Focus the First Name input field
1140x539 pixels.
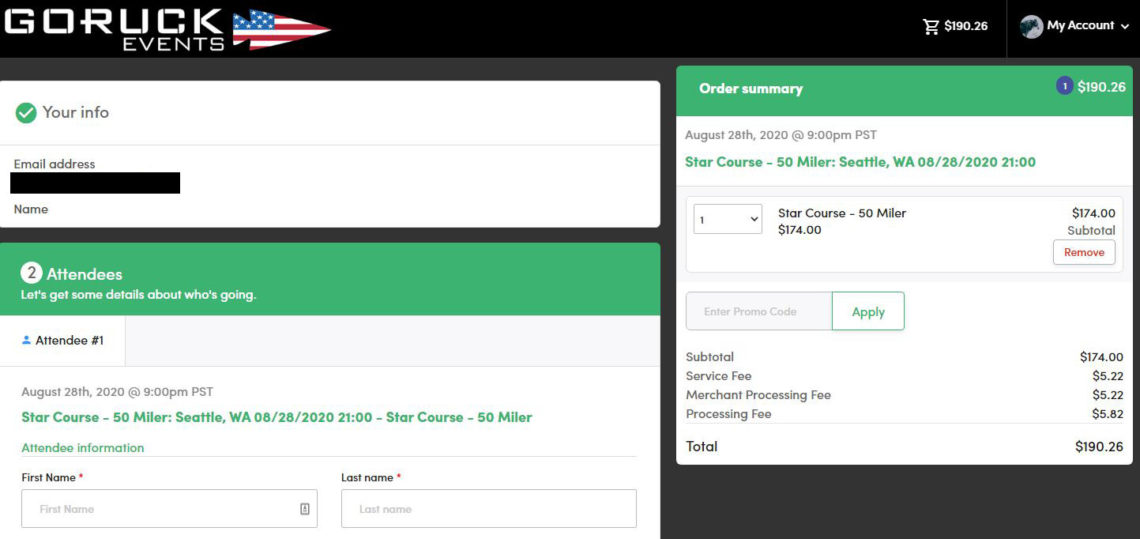point(169,508)
